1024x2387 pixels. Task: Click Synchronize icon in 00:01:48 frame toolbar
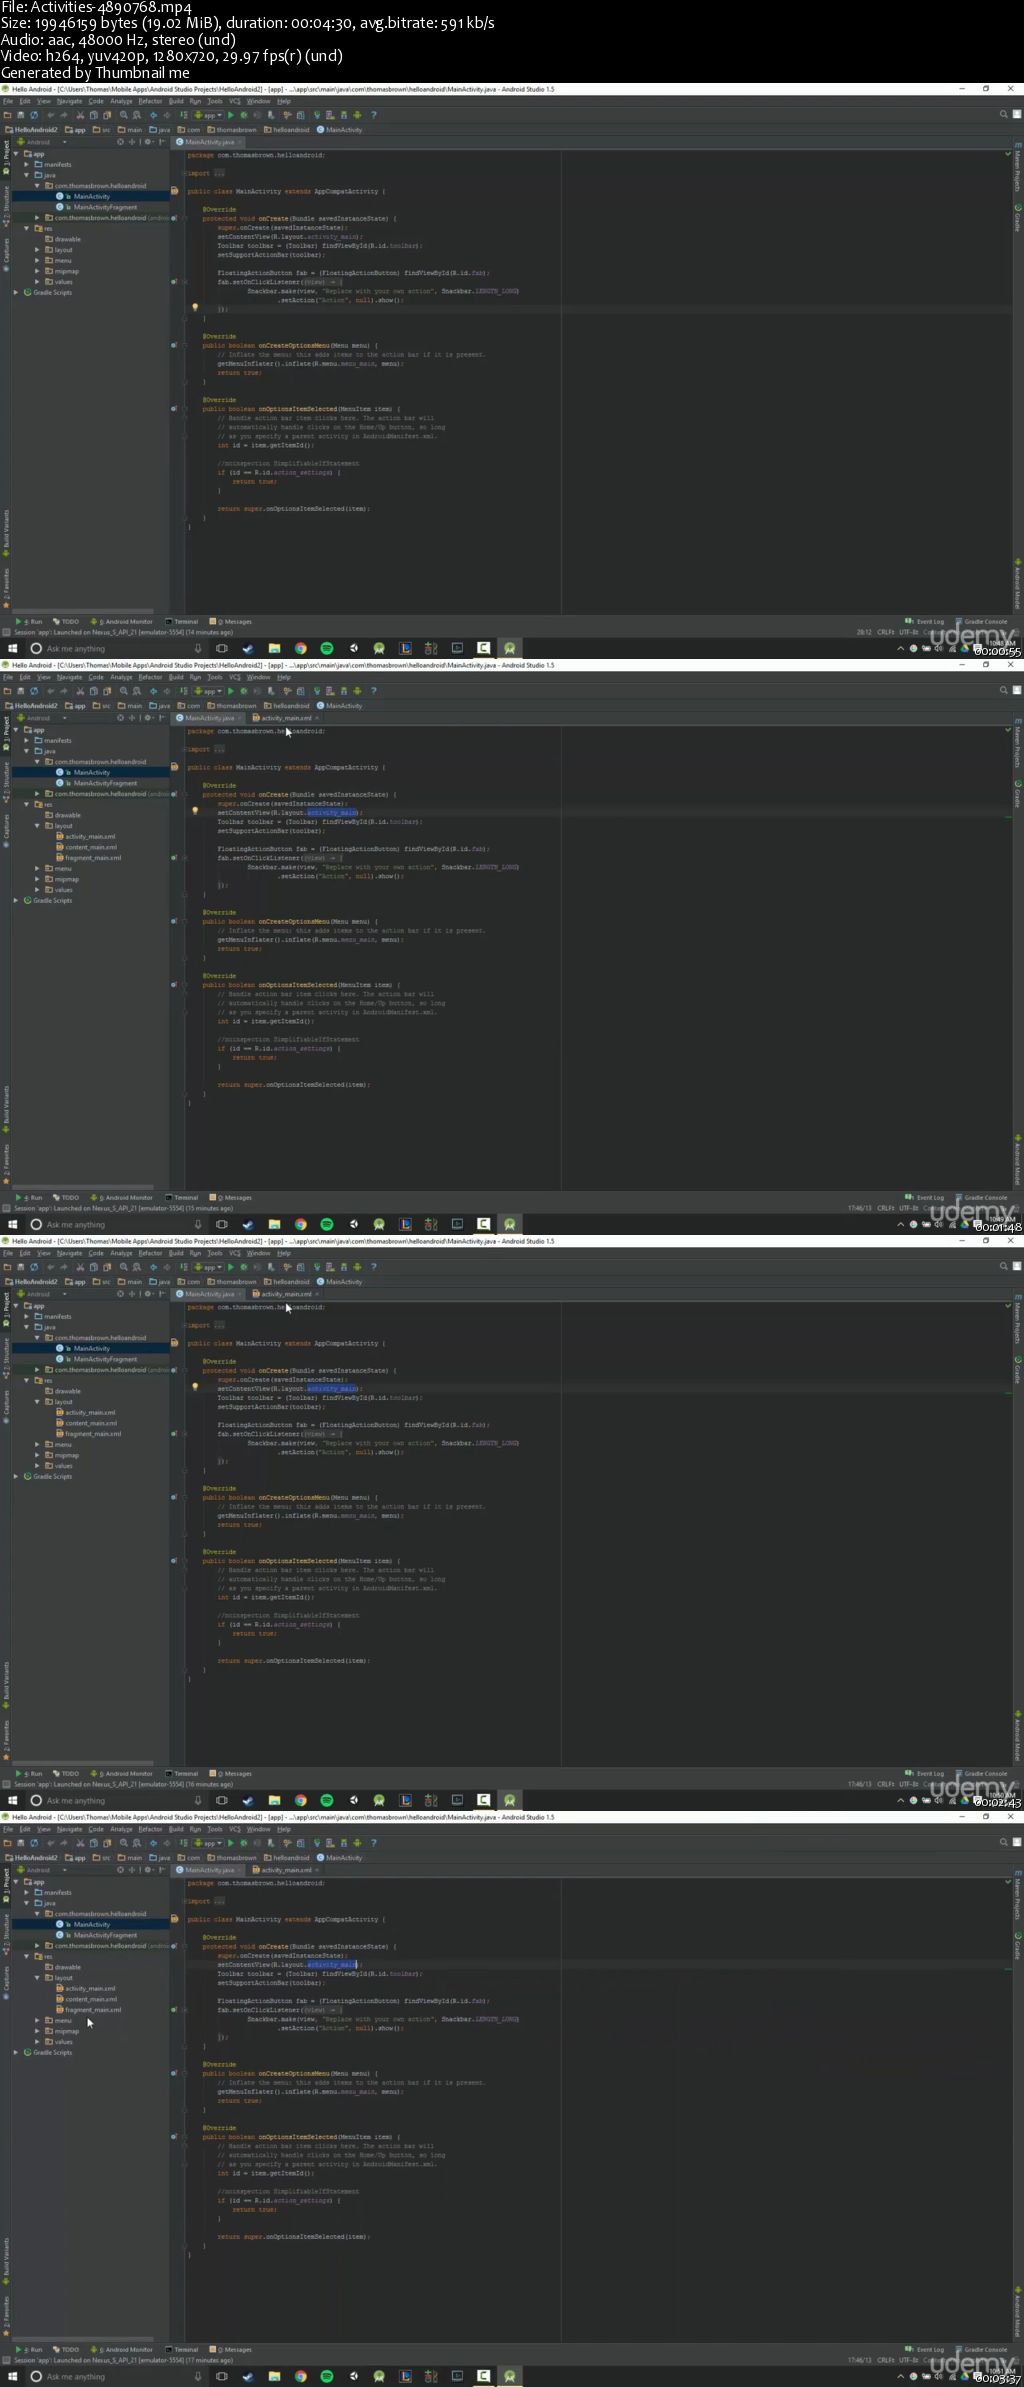[x=34, y=691]
